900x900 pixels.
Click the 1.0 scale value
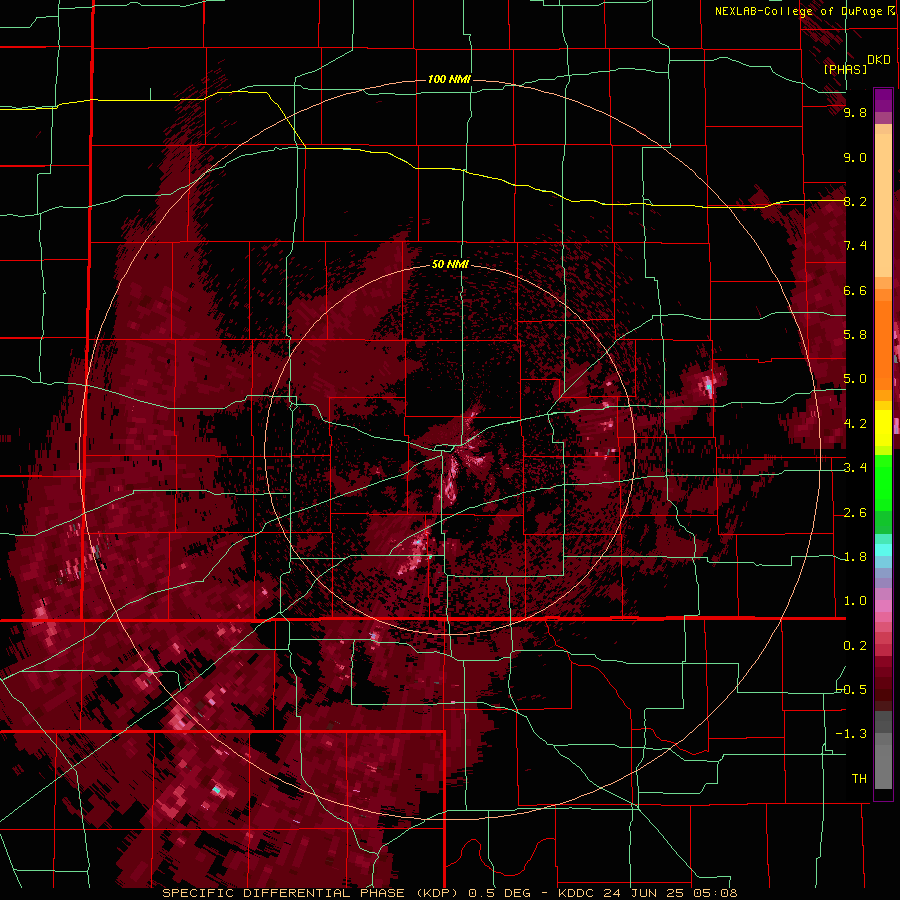(855, 602)
